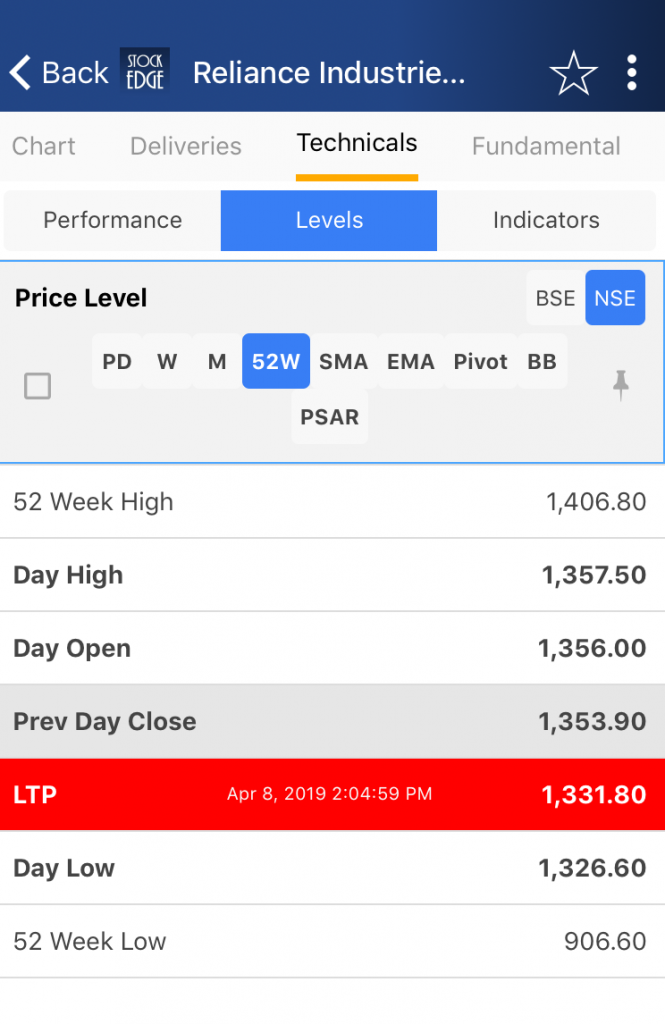Open the three-dot overflow menu
665x1024 pixels.
click(x=631, y=73)
